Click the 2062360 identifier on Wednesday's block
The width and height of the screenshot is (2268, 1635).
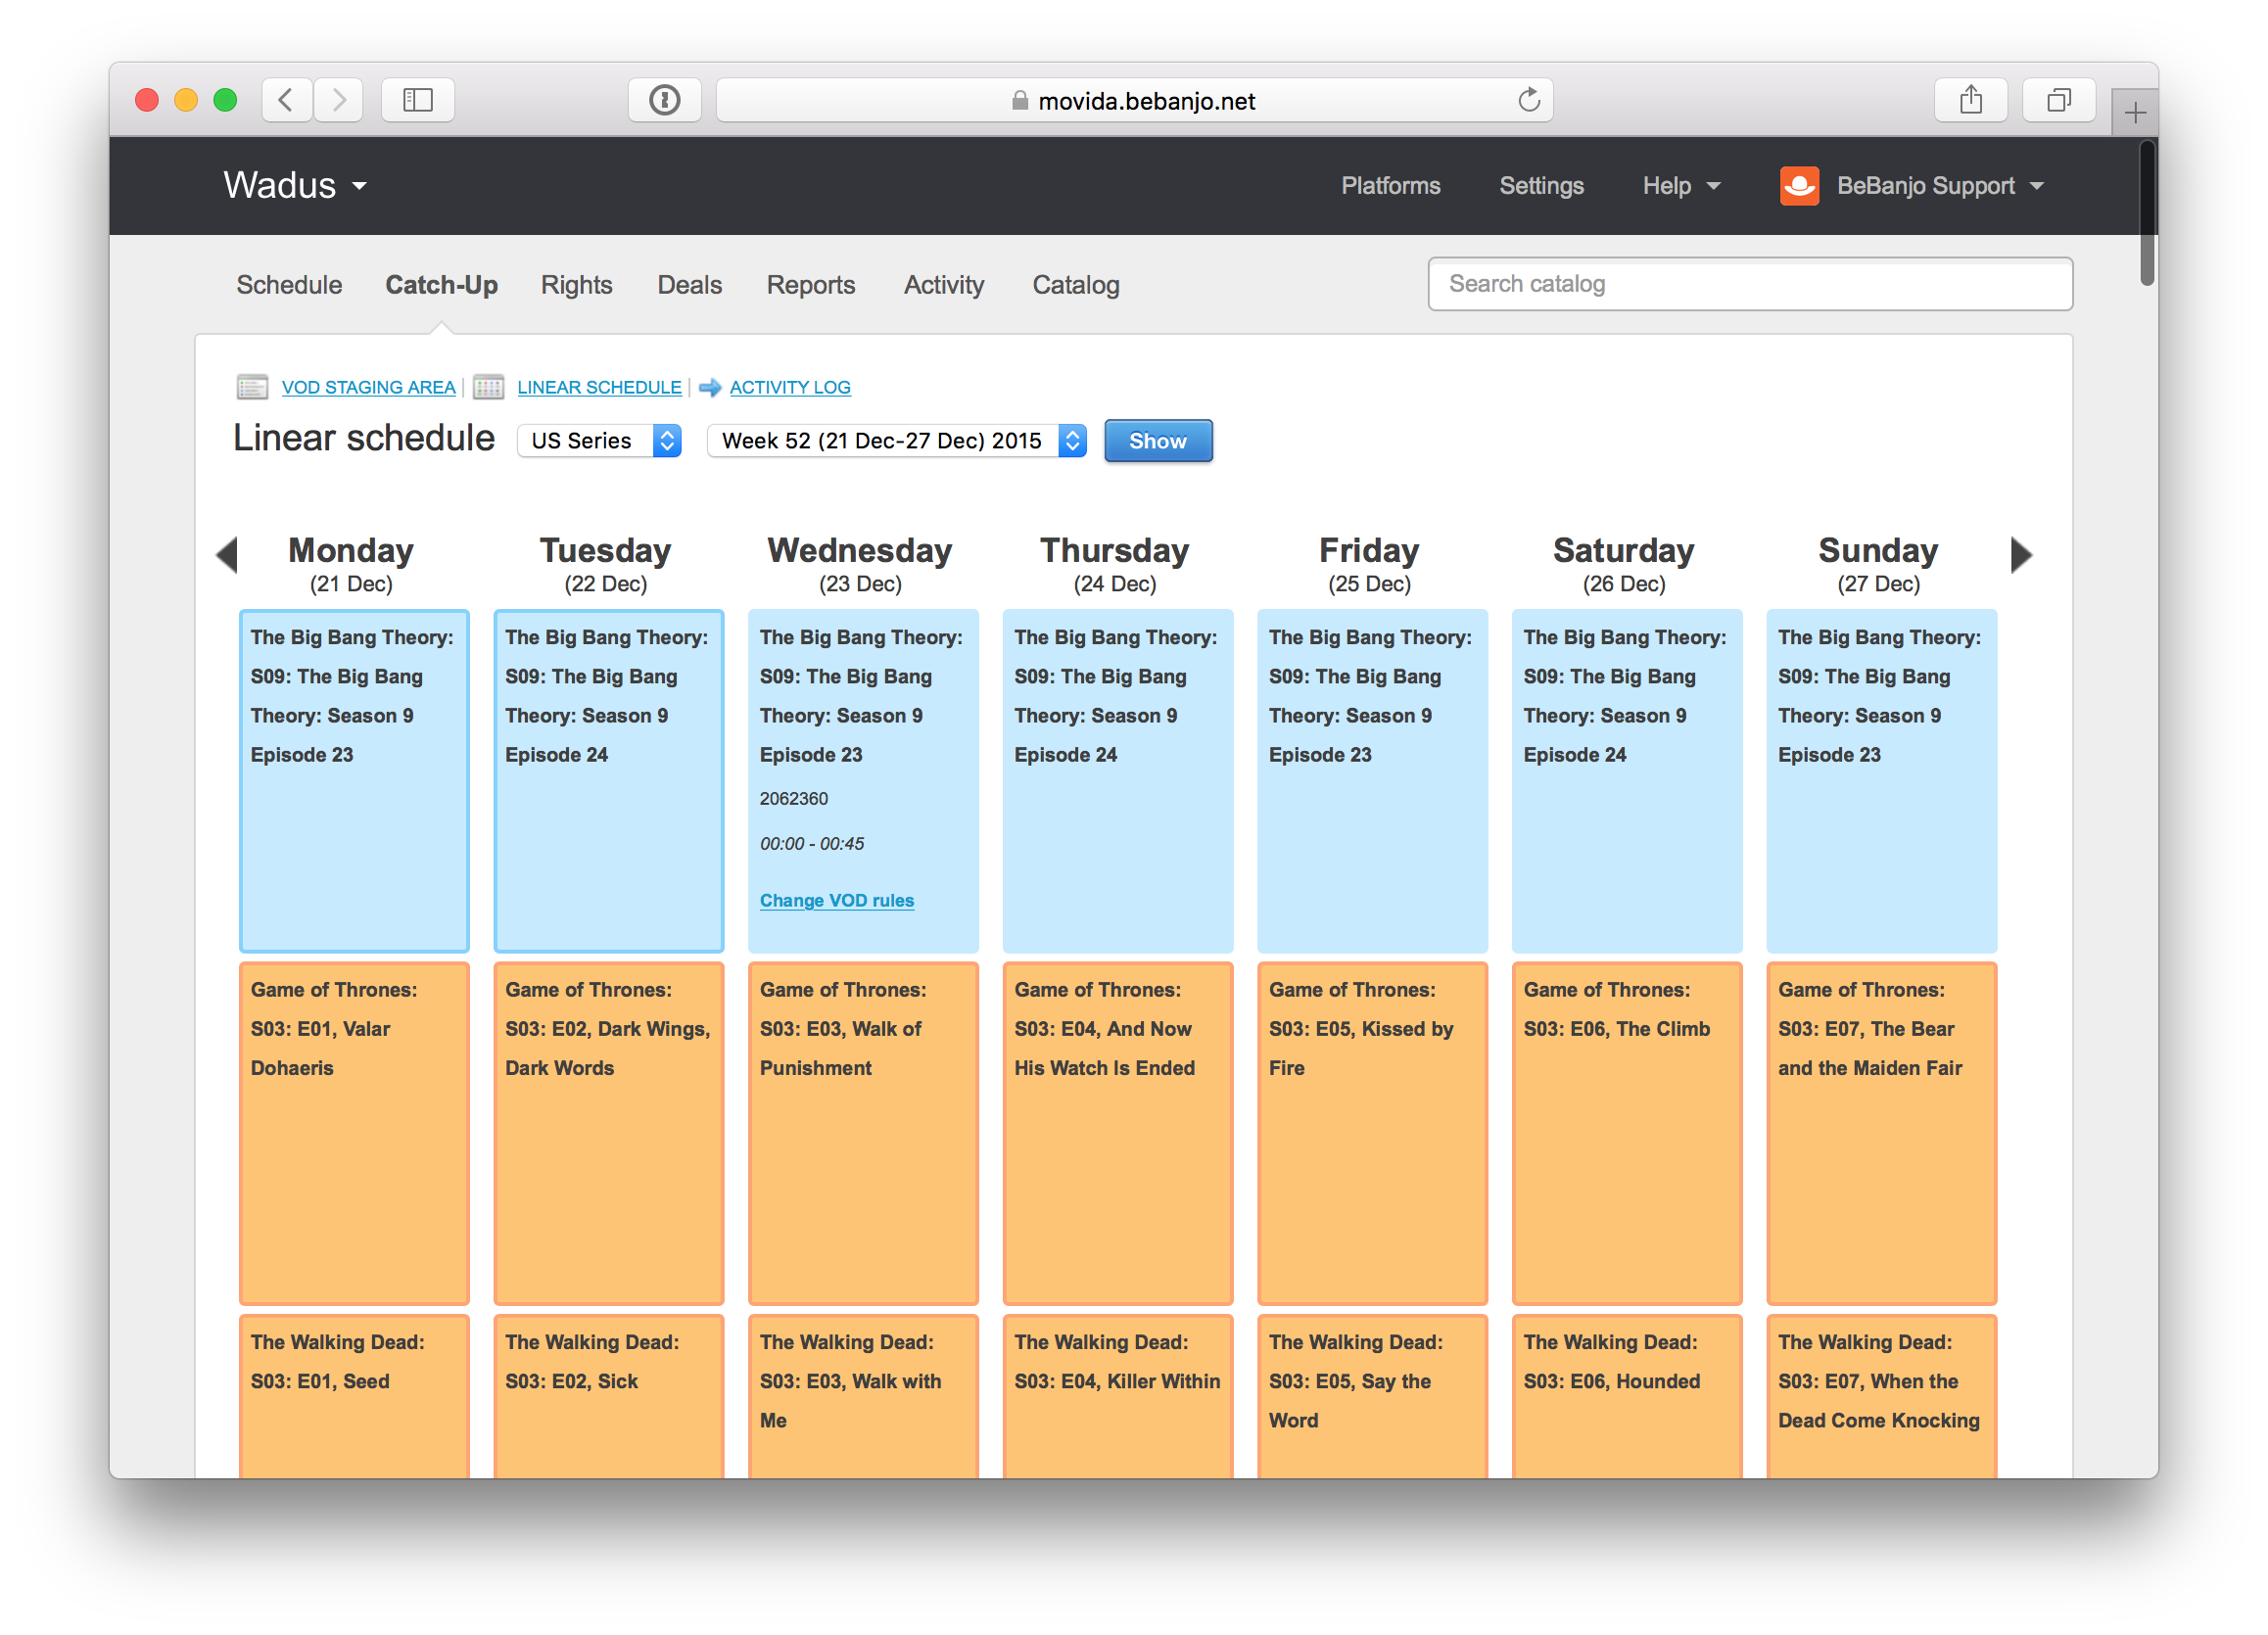(794, 799)
